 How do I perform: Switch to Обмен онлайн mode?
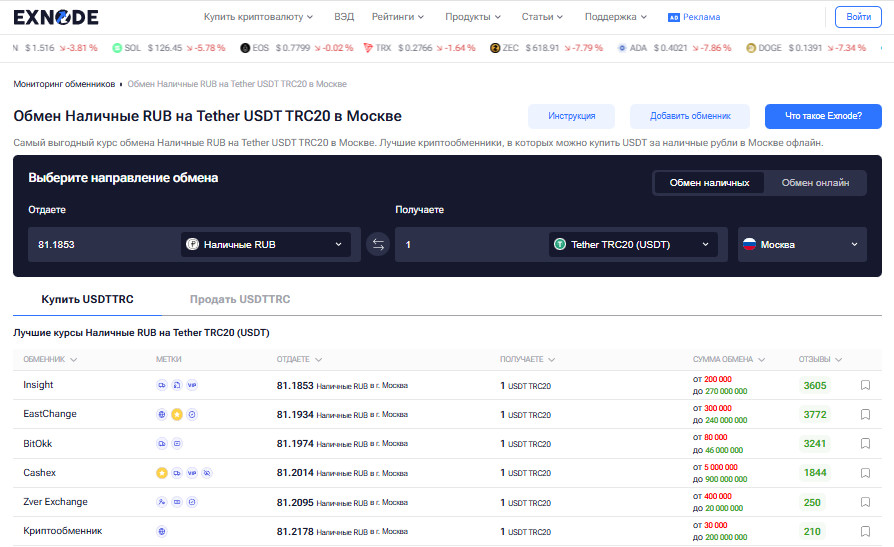815,183
